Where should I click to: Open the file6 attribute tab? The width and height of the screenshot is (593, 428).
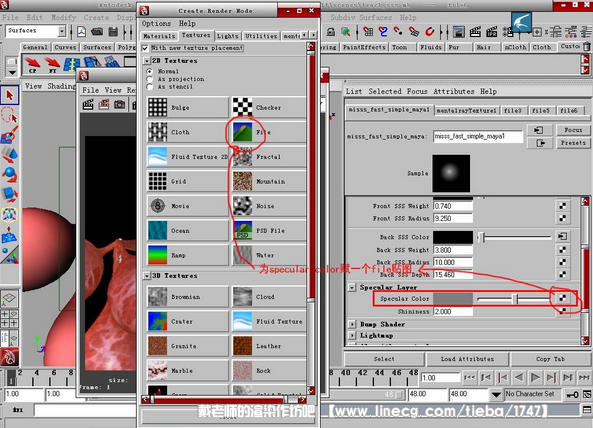pyautogui.click(x=569, y=110)
